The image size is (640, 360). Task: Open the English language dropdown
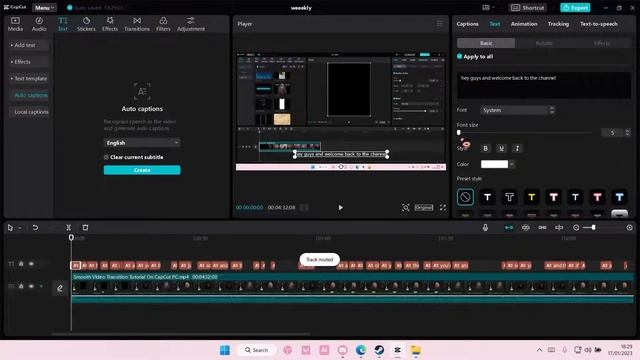(142, 143)
